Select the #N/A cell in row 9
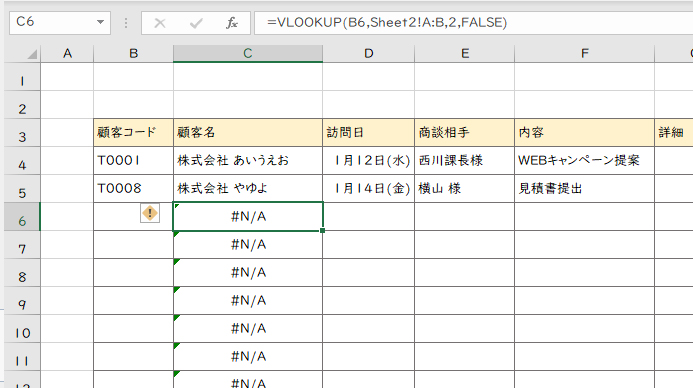 coord(248,301)
